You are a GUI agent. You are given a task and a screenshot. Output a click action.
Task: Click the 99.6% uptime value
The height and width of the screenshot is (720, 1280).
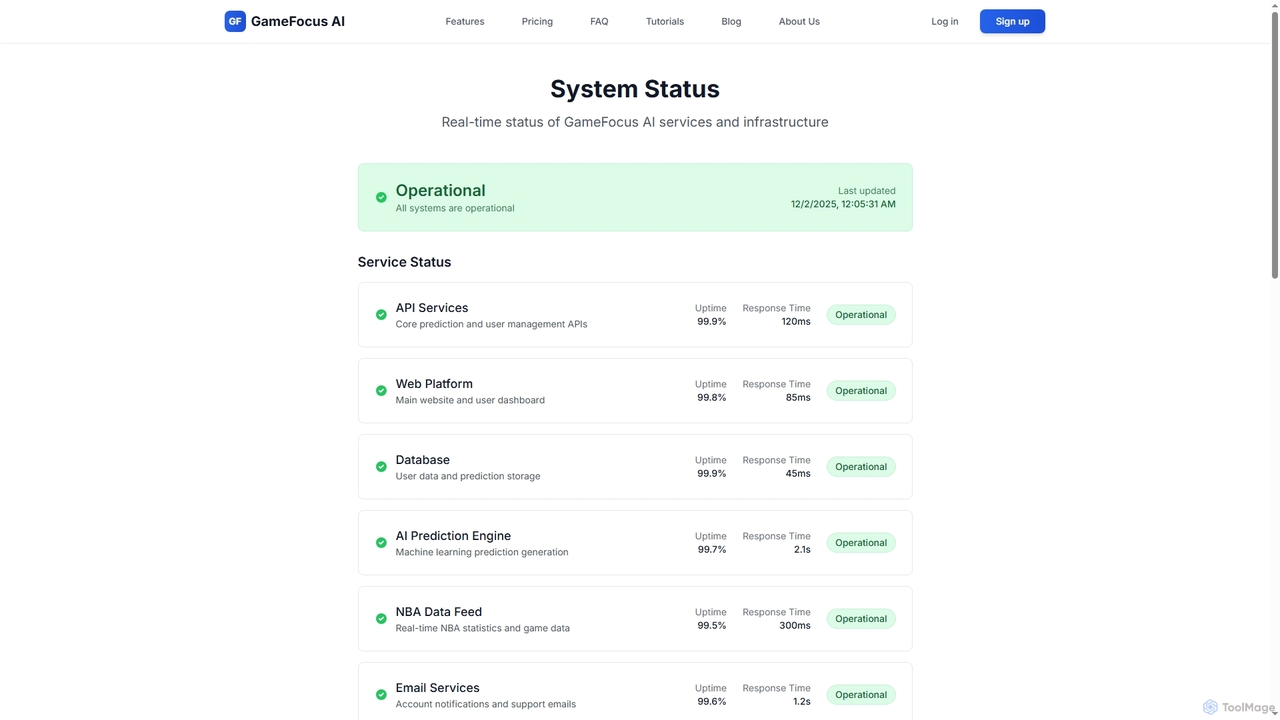click(712, 702)
